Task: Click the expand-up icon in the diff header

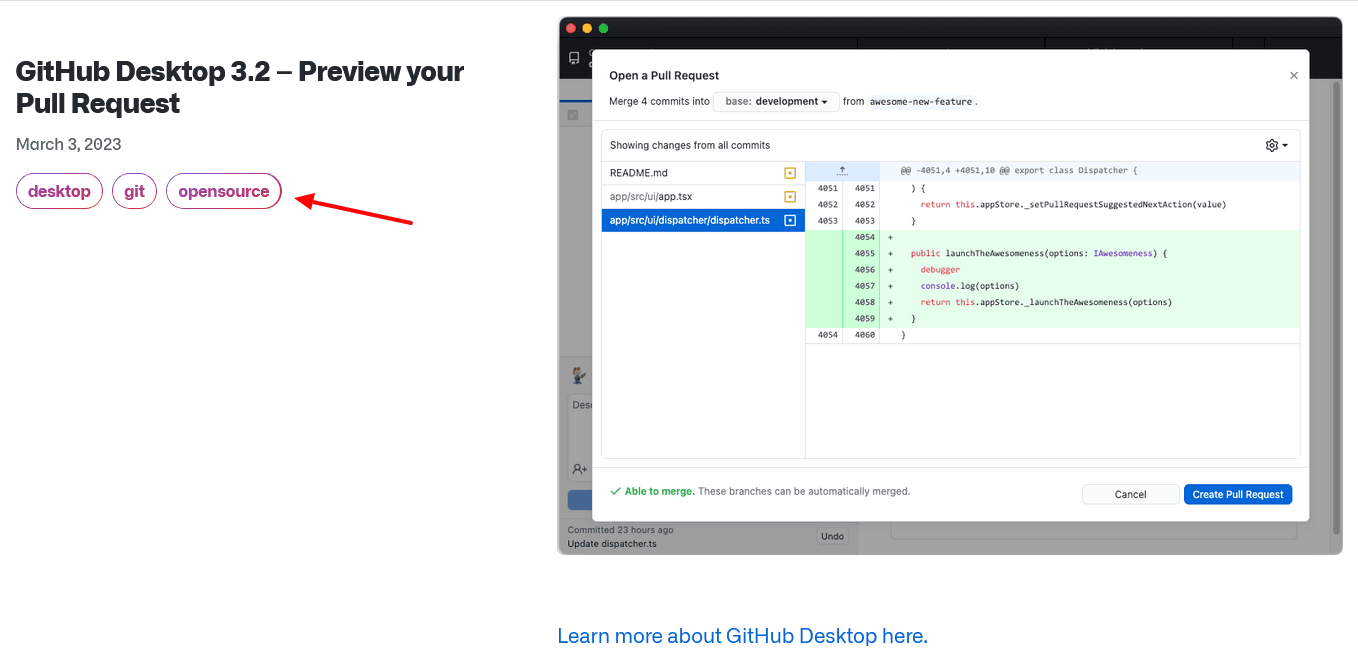Action: [842, 171]
